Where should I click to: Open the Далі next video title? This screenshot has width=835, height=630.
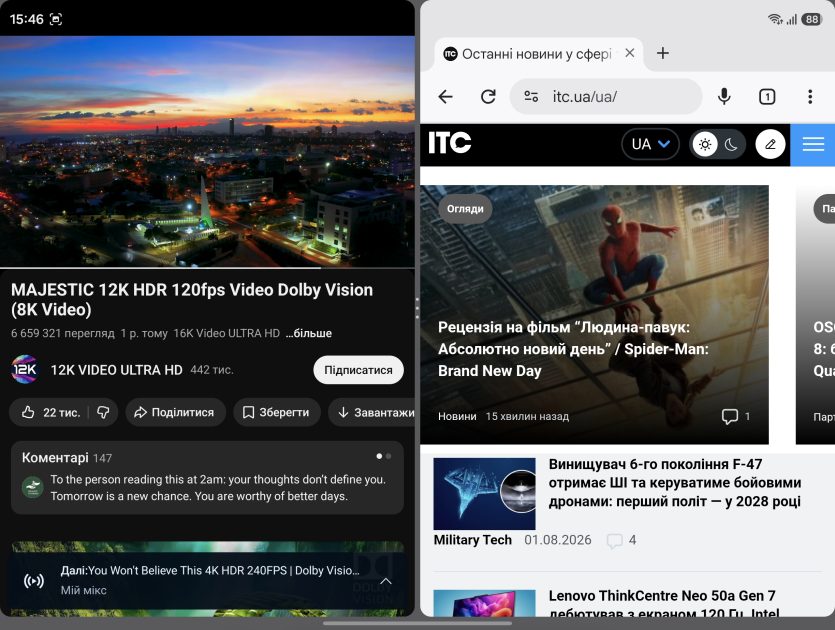[210, 570]
